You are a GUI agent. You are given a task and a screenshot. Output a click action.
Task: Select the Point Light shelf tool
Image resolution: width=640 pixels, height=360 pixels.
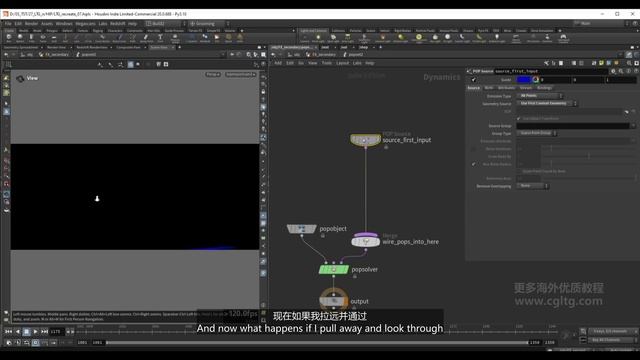[318, 38]
